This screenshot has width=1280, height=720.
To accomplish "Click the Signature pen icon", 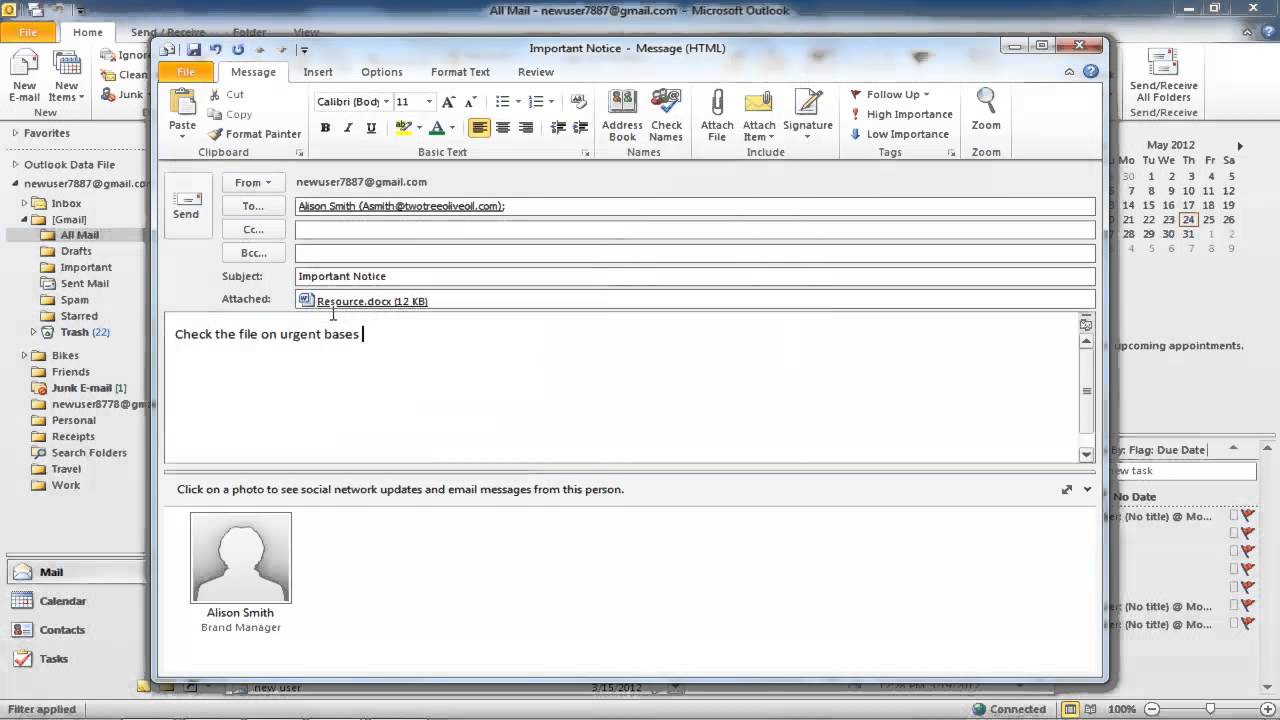I will pyautogui.click(x=807, y=103).
